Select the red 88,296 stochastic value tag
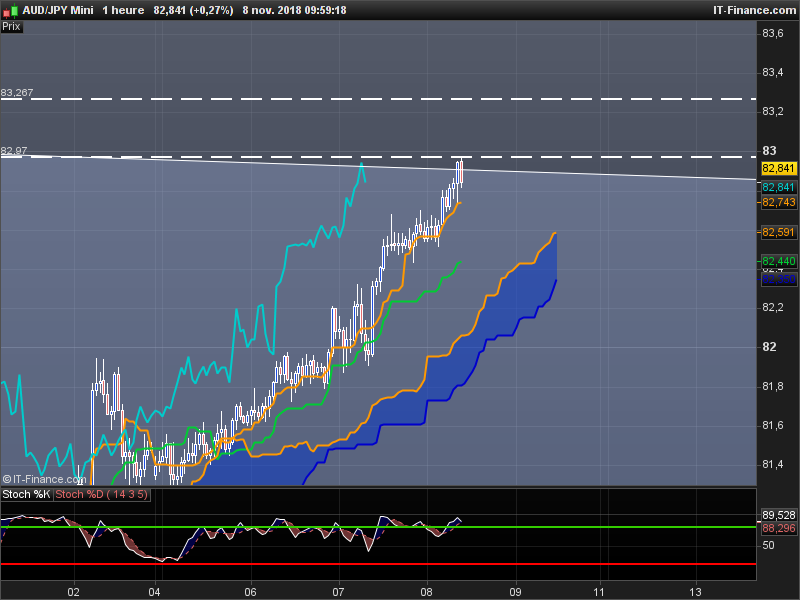800x600 pixels. (x=779, y=529)
